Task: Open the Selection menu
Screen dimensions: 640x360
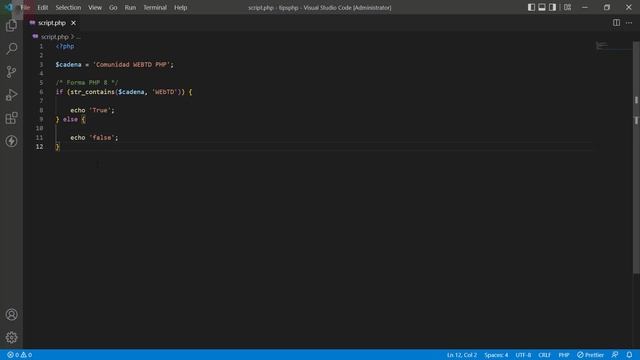Action: pyautogui.click(x=68, y=7)
